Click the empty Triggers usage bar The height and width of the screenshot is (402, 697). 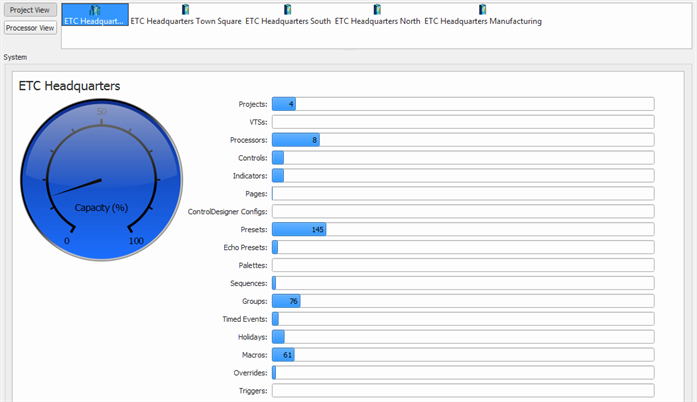(x=463, y=390)
